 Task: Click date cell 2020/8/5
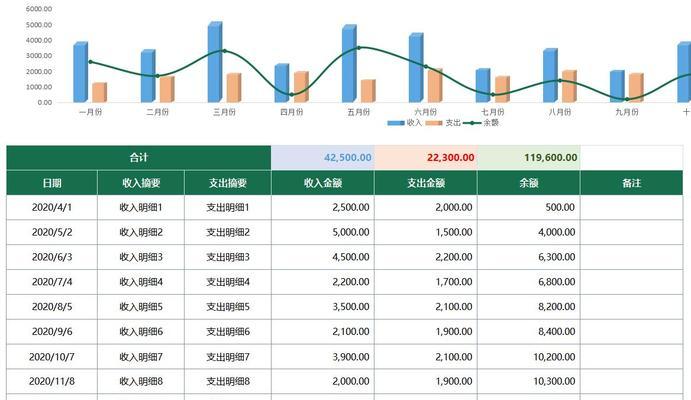tap(52, 307)
